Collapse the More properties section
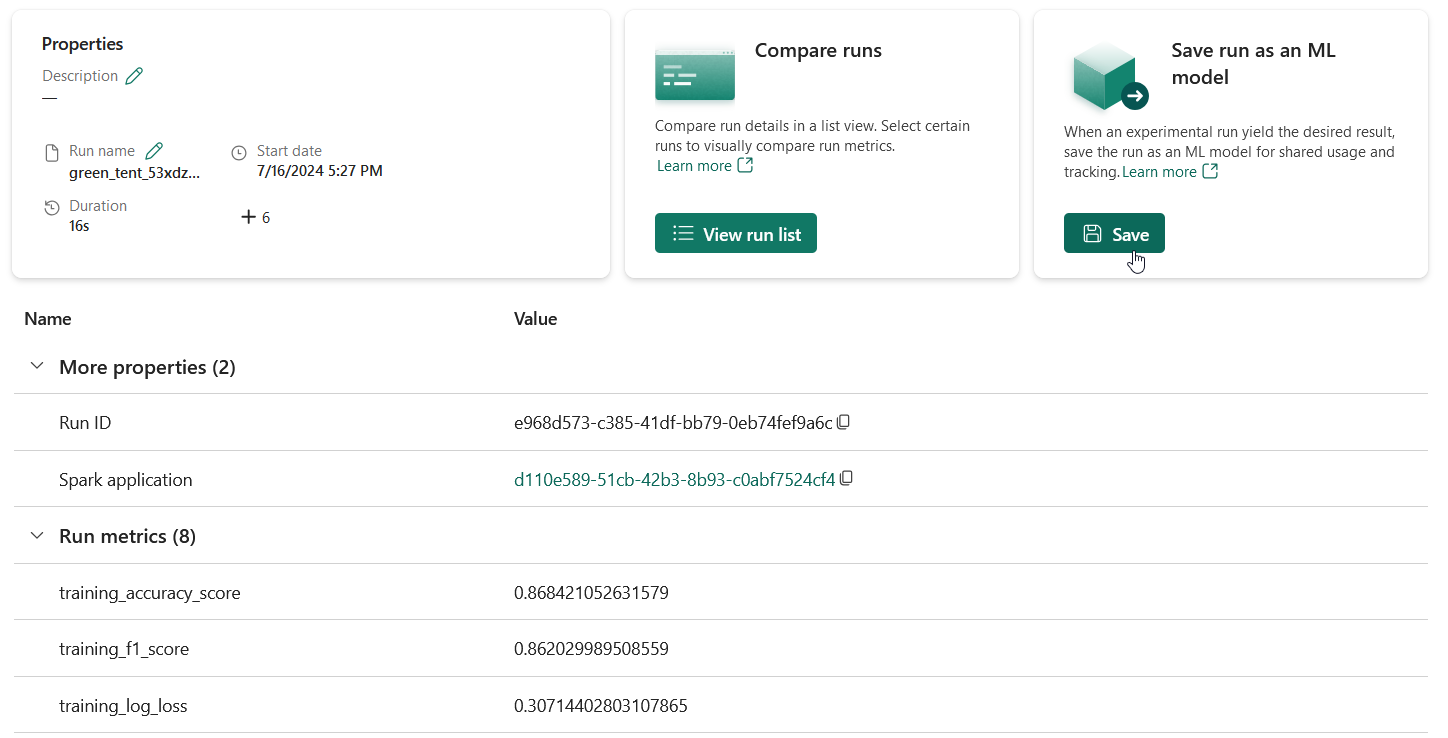 point(37,367)
